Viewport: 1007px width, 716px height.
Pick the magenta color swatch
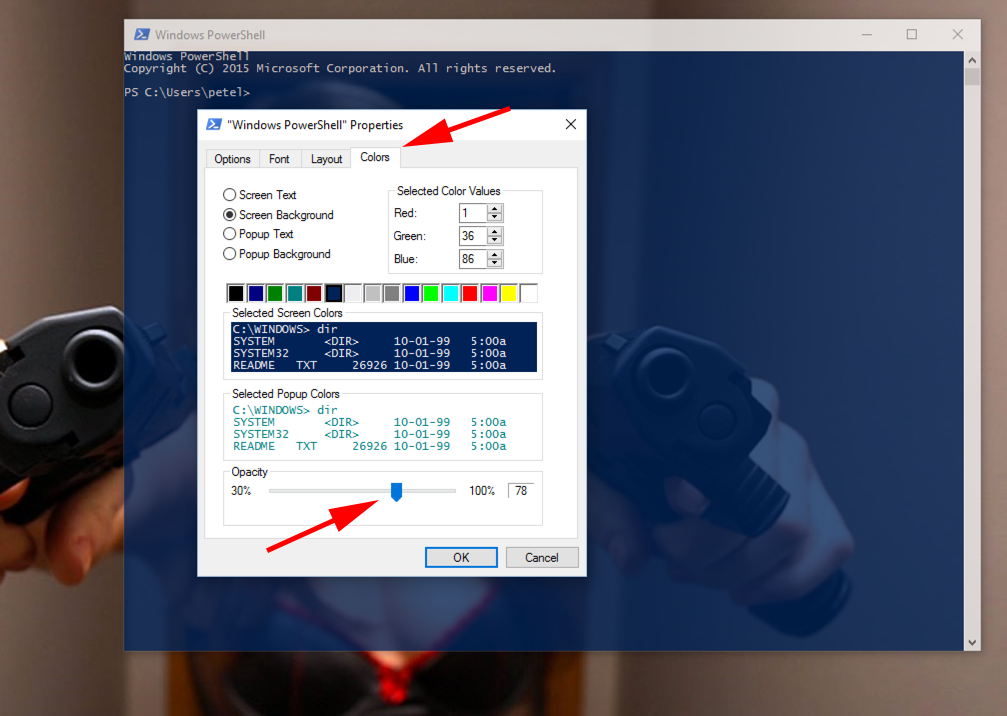coord(489,293)
